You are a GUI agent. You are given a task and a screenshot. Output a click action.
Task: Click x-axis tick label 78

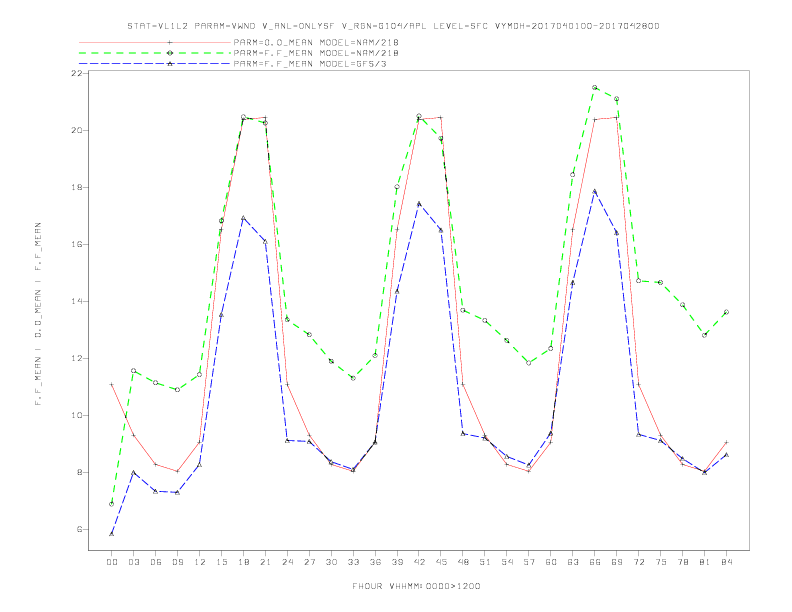(682, 562)
